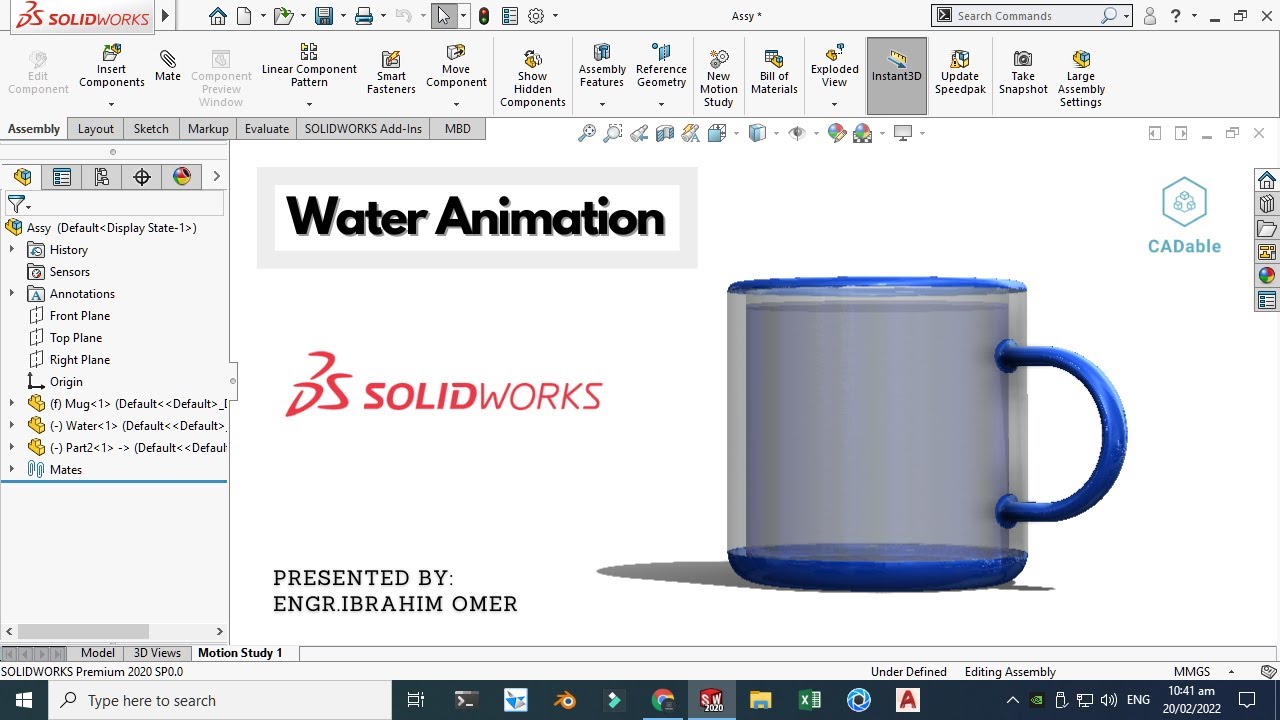Expand the Water<1> component
1280x720 pixels.
coord(12,426)
